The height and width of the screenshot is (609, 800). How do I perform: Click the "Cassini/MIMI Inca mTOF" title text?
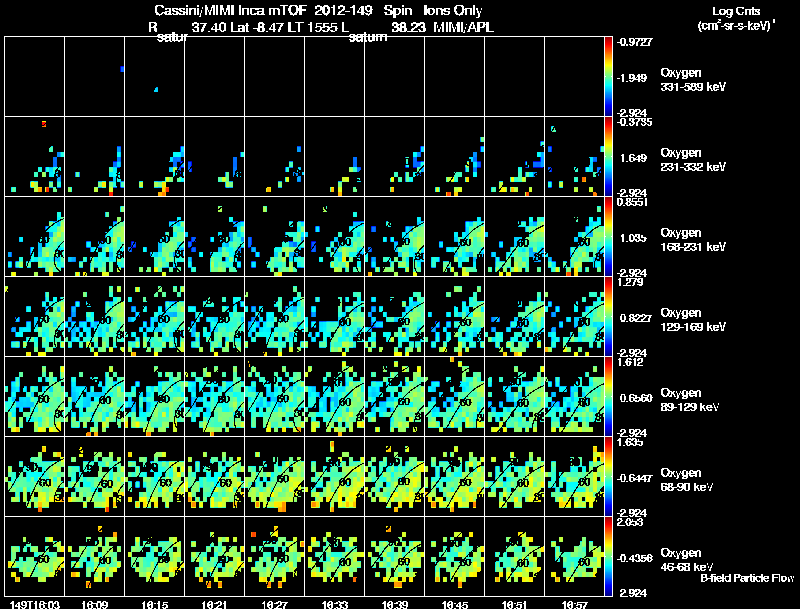click(231, 10)
